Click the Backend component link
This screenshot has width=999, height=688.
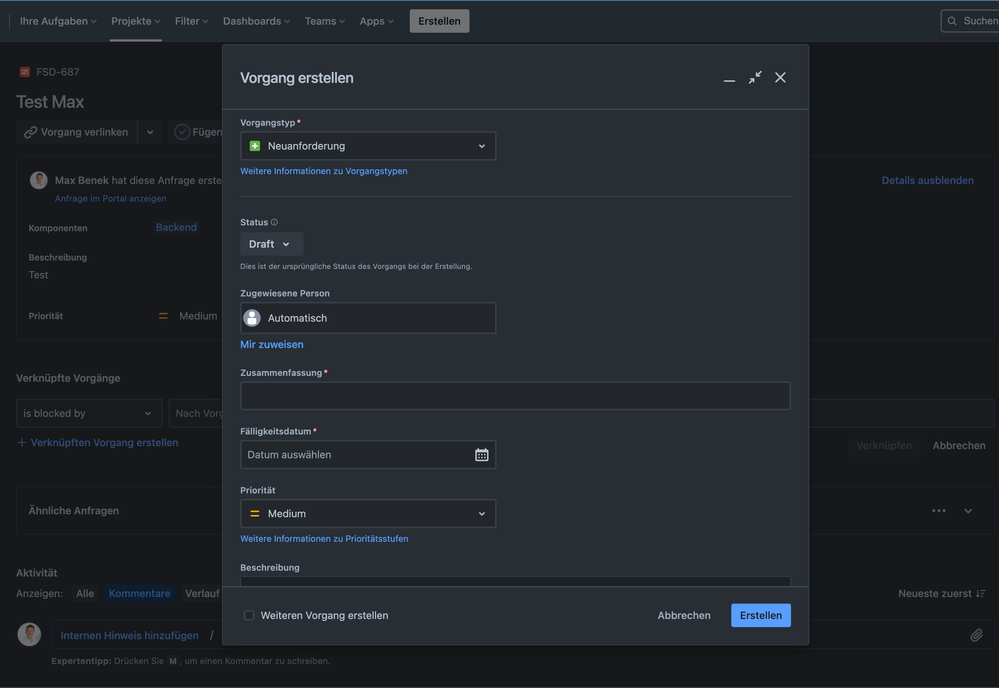point(176,227)
